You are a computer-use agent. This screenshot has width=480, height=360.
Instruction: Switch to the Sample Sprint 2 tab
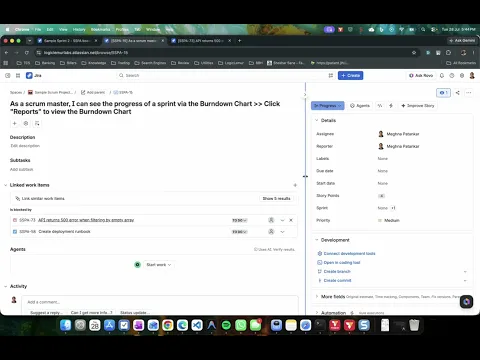[x=66, y=41]
